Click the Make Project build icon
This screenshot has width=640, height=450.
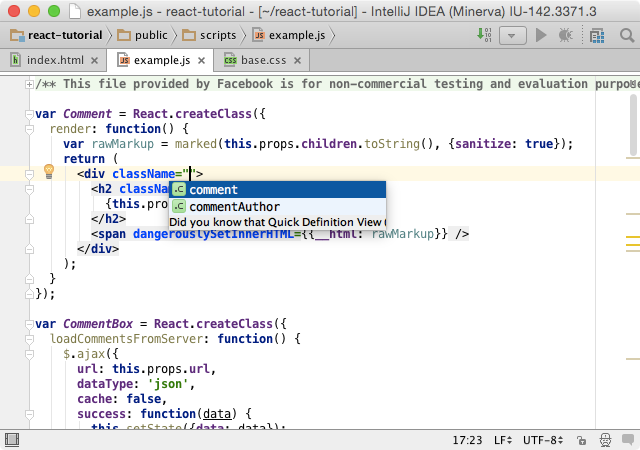point(484,35)
